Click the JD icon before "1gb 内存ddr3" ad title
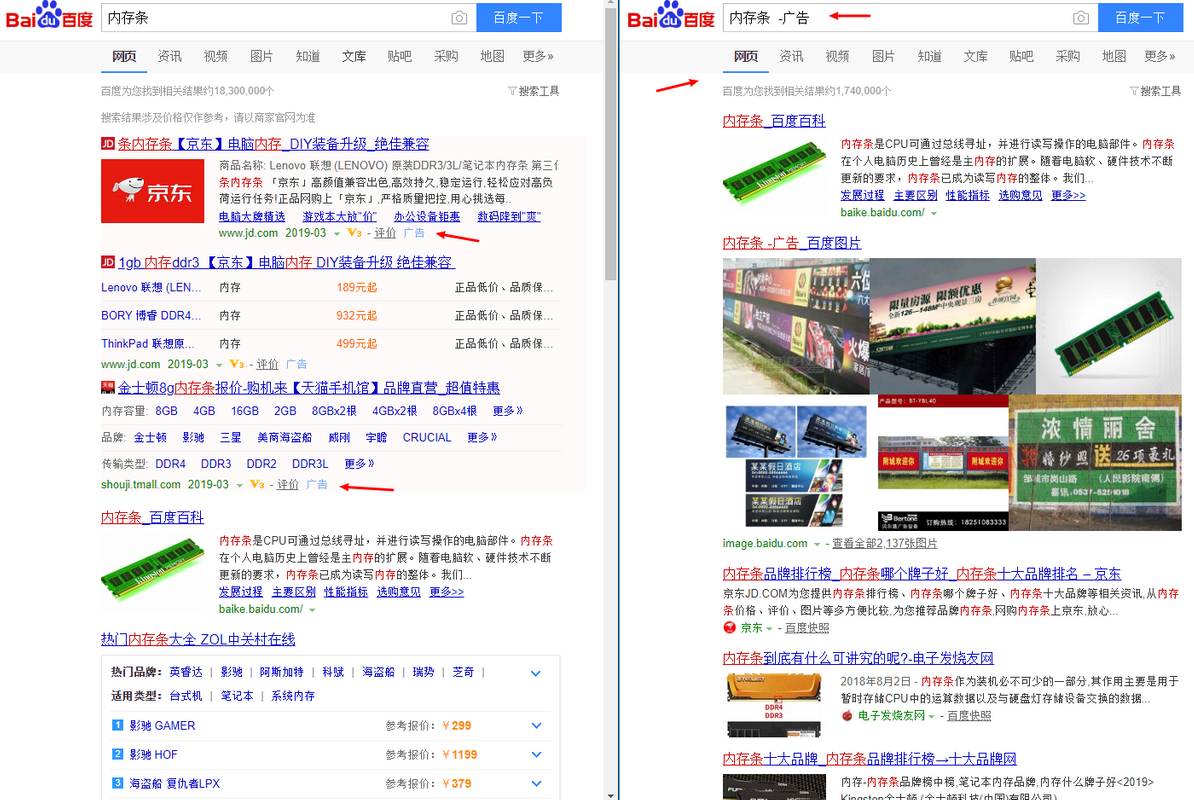Screen dimensions: 1194x800 [x=108, y=262]
